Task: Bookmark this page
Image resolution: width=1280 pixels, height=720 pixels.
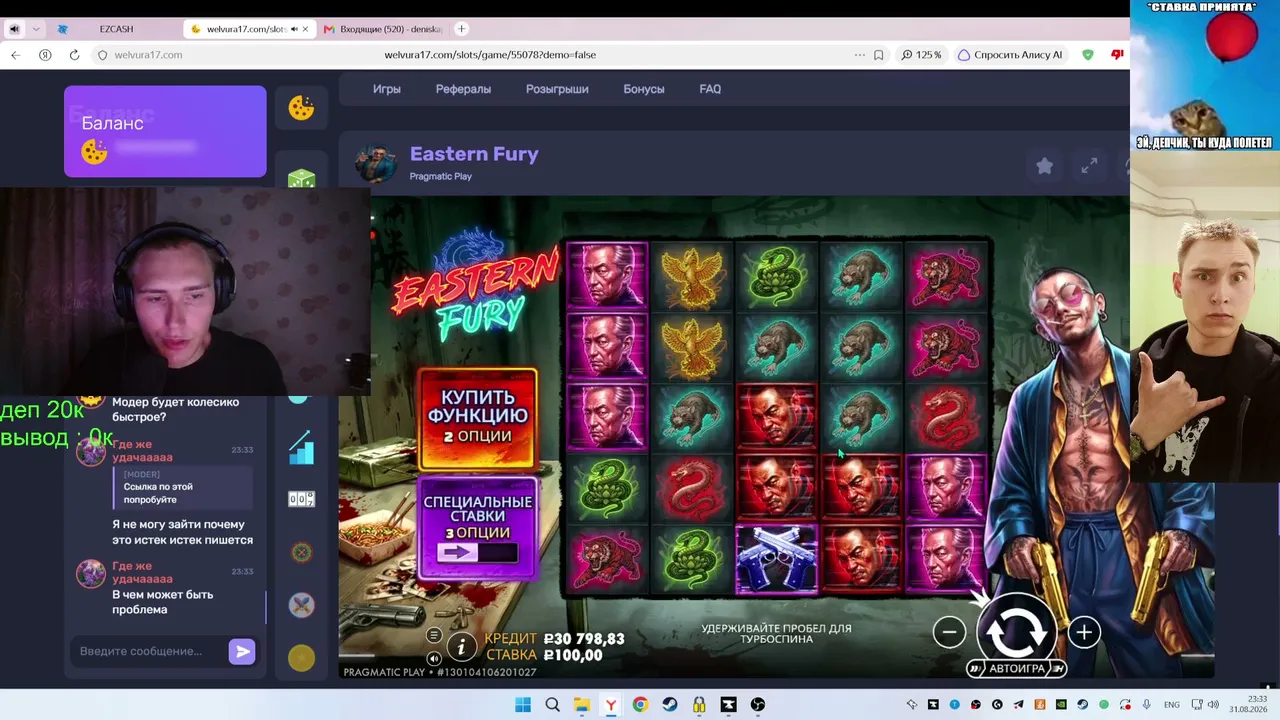Action: (x=879, y=55)
